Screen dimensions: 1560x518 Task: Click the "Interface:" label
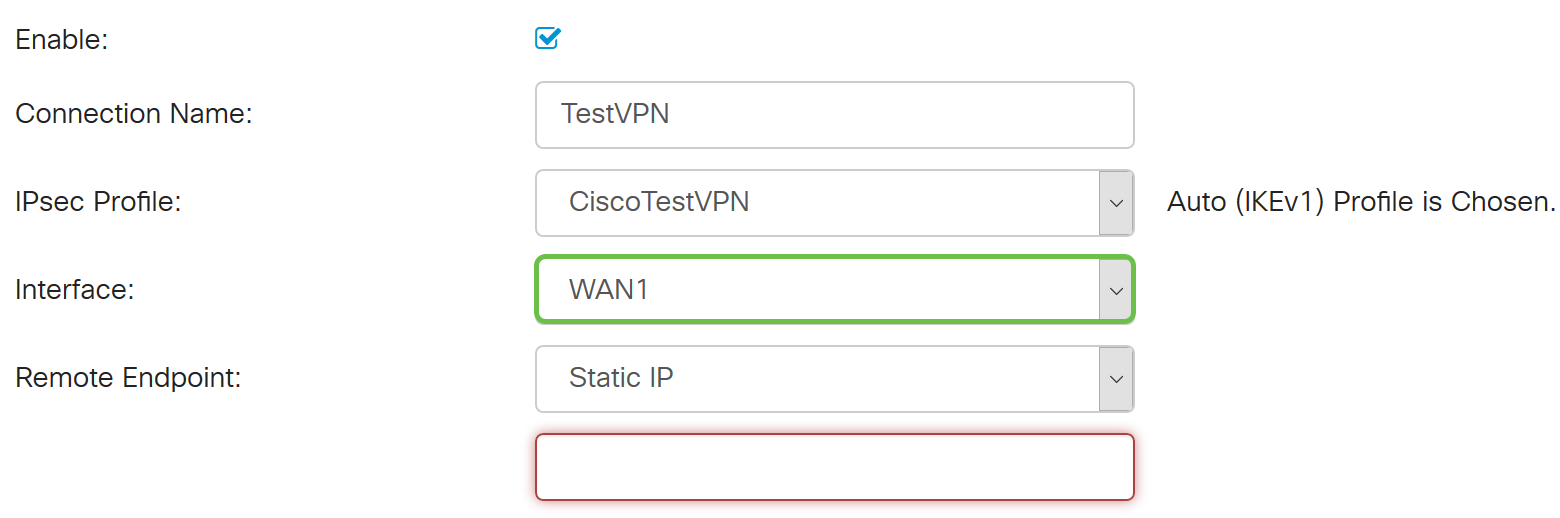click(75, 290)
